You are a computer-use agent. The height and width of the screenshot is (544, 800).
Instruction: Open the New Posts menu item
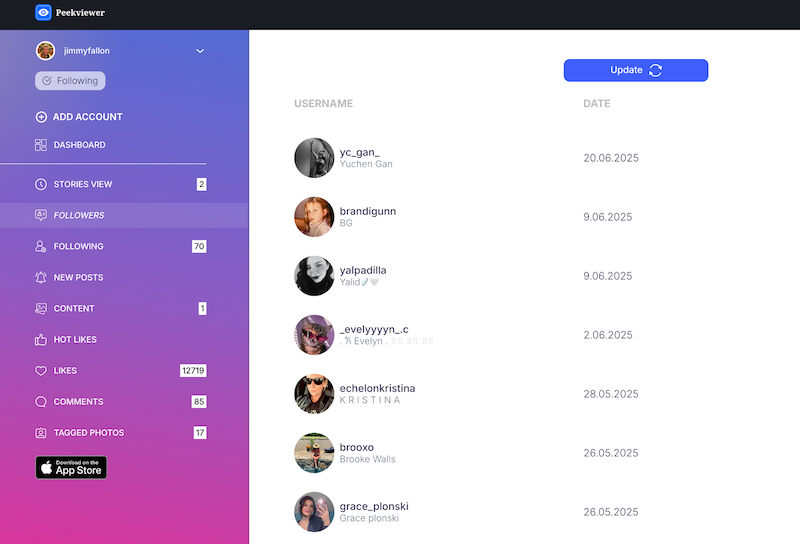(124, 278)
